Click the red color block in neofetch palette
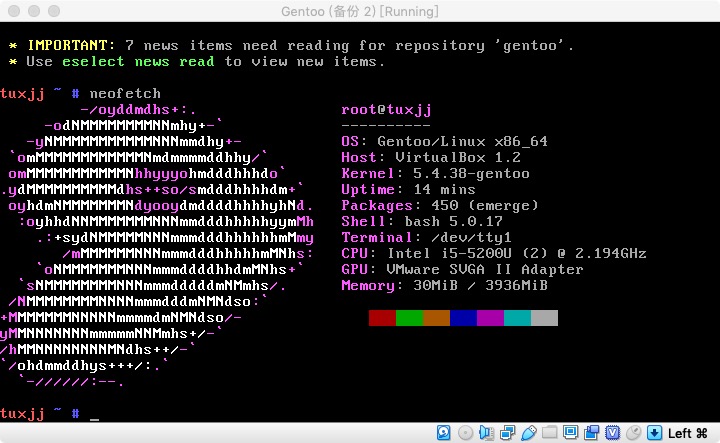This screenshot has width=720, height=443. [382, 318]
